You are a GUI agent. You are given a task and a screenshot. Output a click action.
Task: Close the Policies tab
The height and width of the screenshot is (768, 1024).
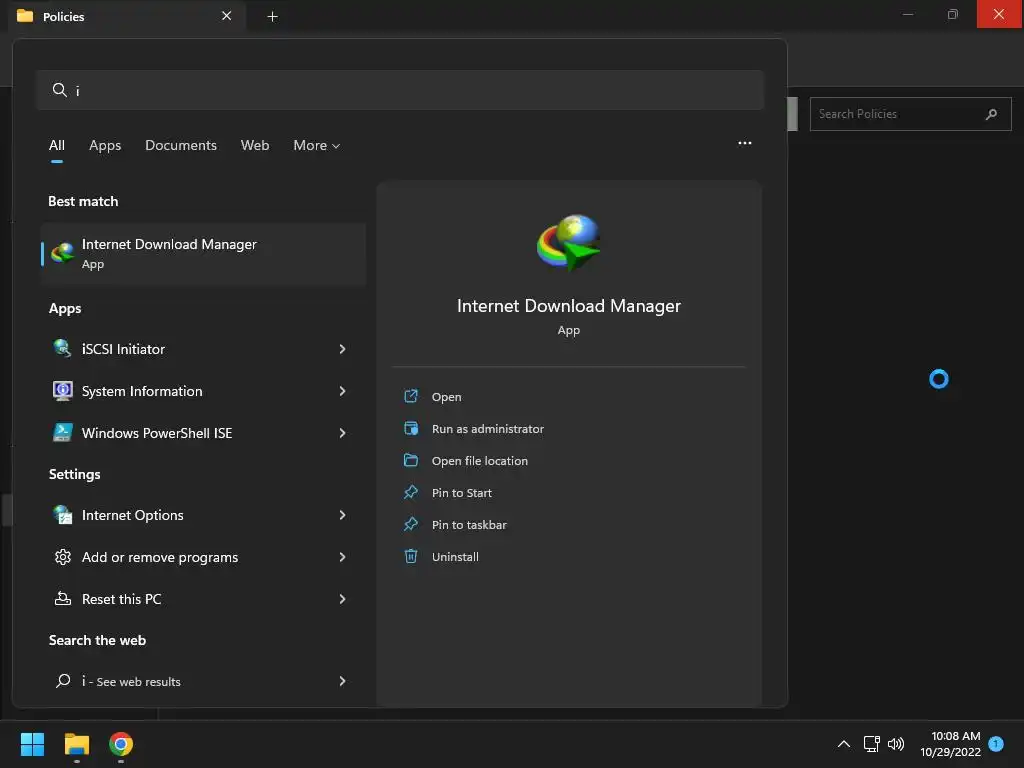point(227,16)
